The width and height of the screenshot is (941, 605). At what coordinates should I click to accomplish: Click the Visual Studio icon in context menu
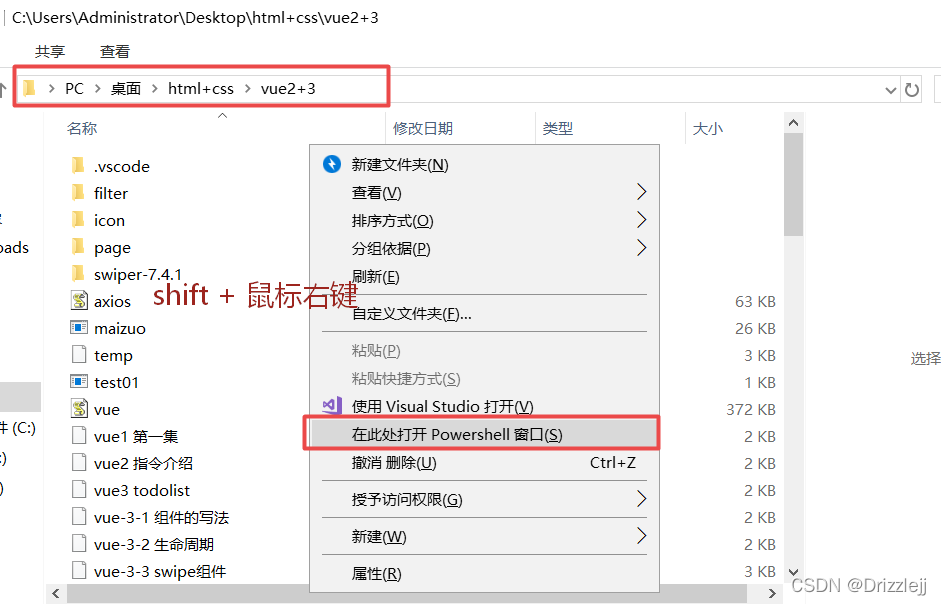332,406
